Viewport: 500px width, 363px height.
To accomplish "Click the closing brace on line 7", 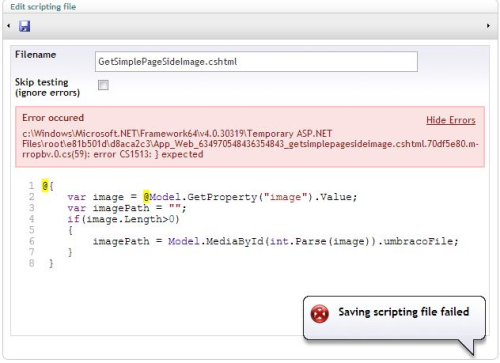I will pyautogui.click(x=70, y=252).
